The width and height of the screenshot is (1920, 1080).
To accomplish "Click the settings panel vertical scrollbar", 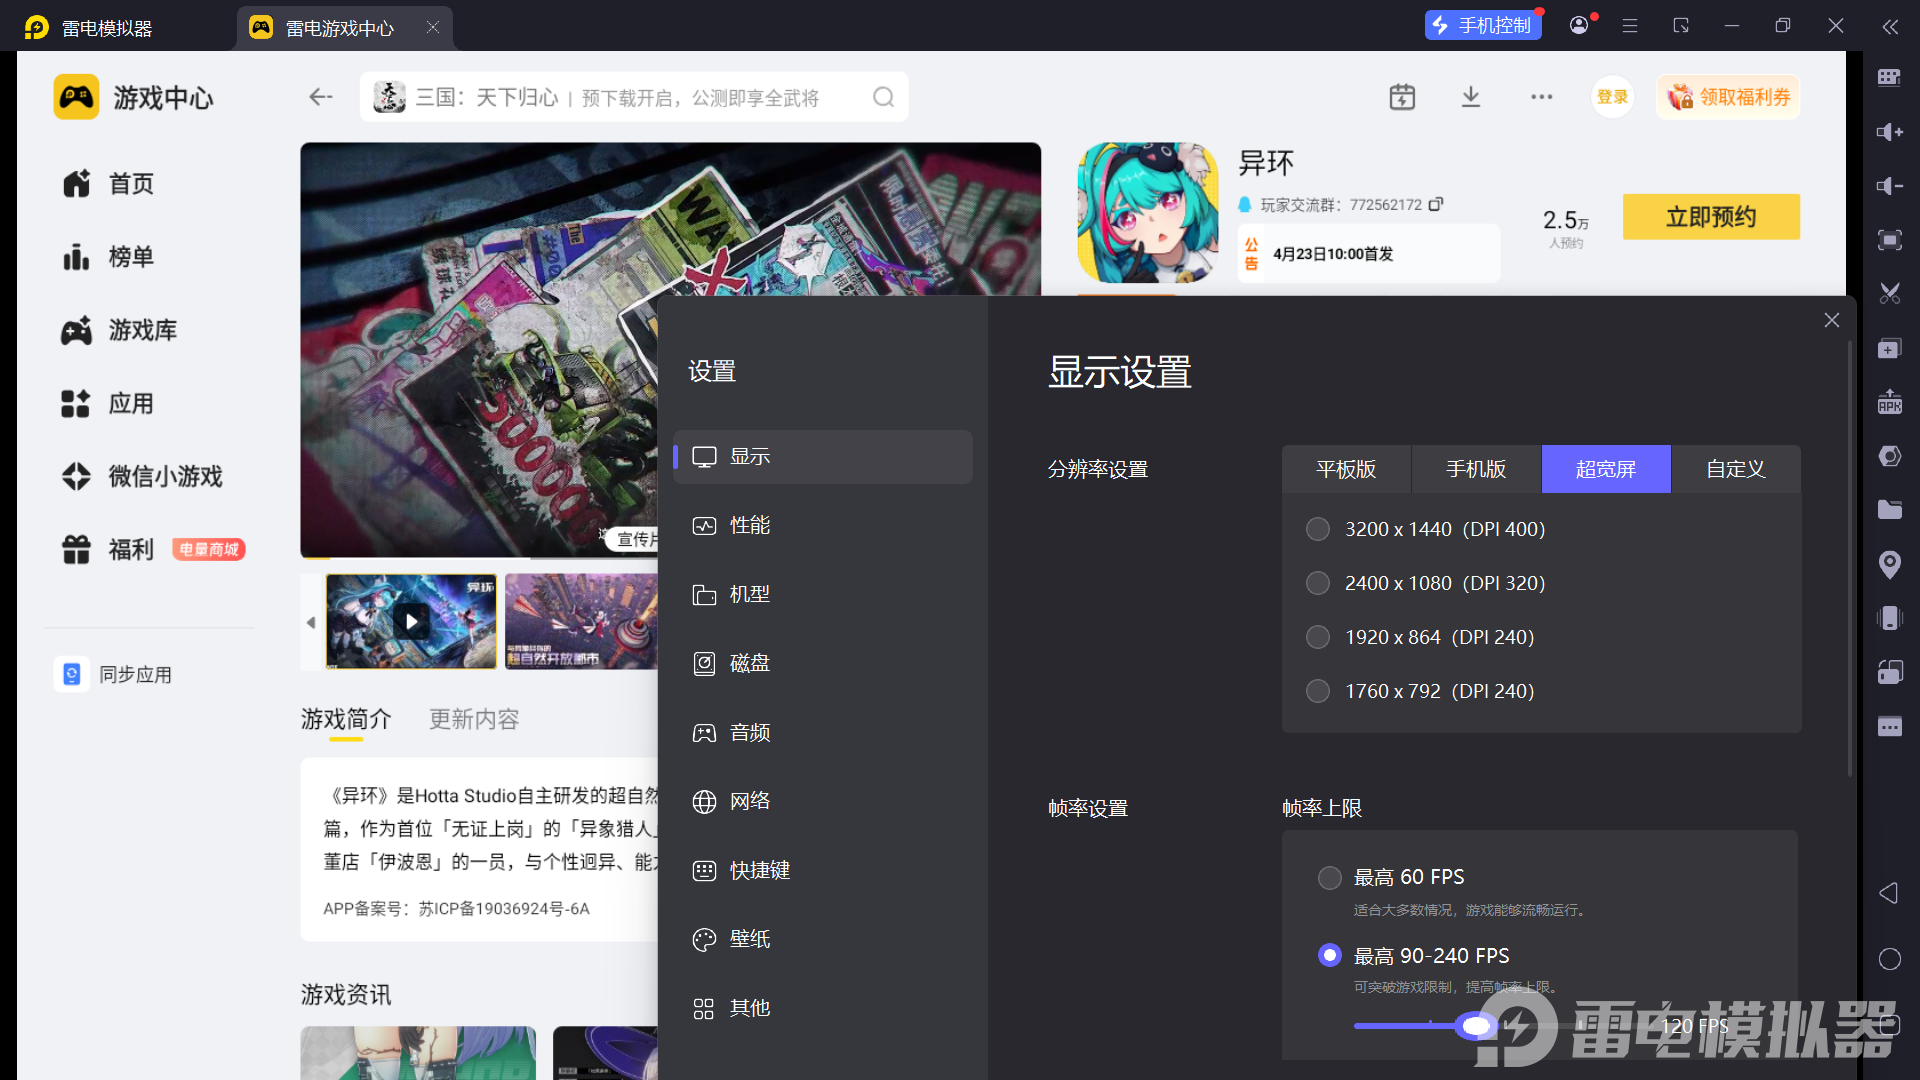I will click(1850, 558).
